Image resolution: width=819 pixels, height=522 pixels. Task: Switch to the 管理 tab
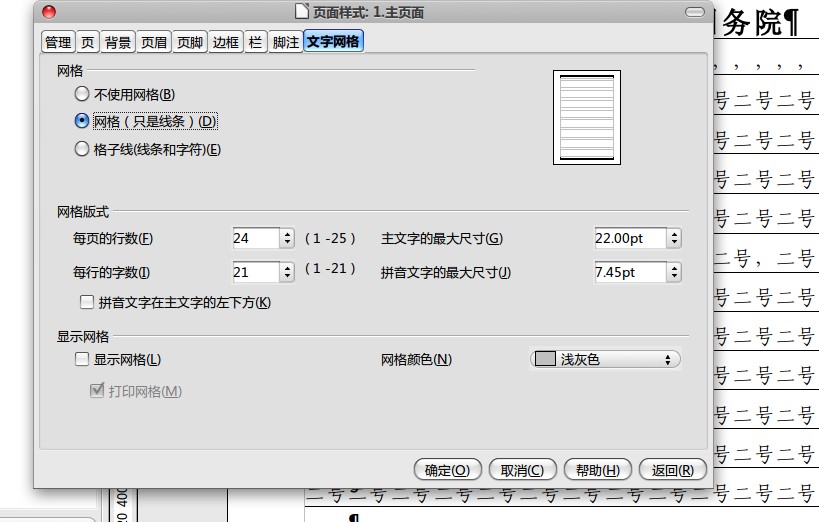[58, 42]
